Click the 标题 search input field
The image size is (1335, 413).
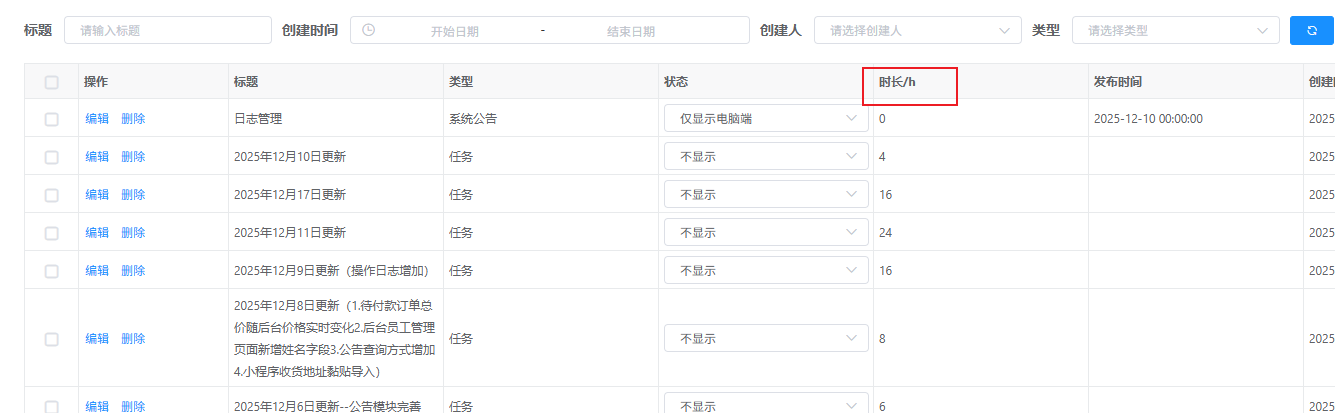167,30
